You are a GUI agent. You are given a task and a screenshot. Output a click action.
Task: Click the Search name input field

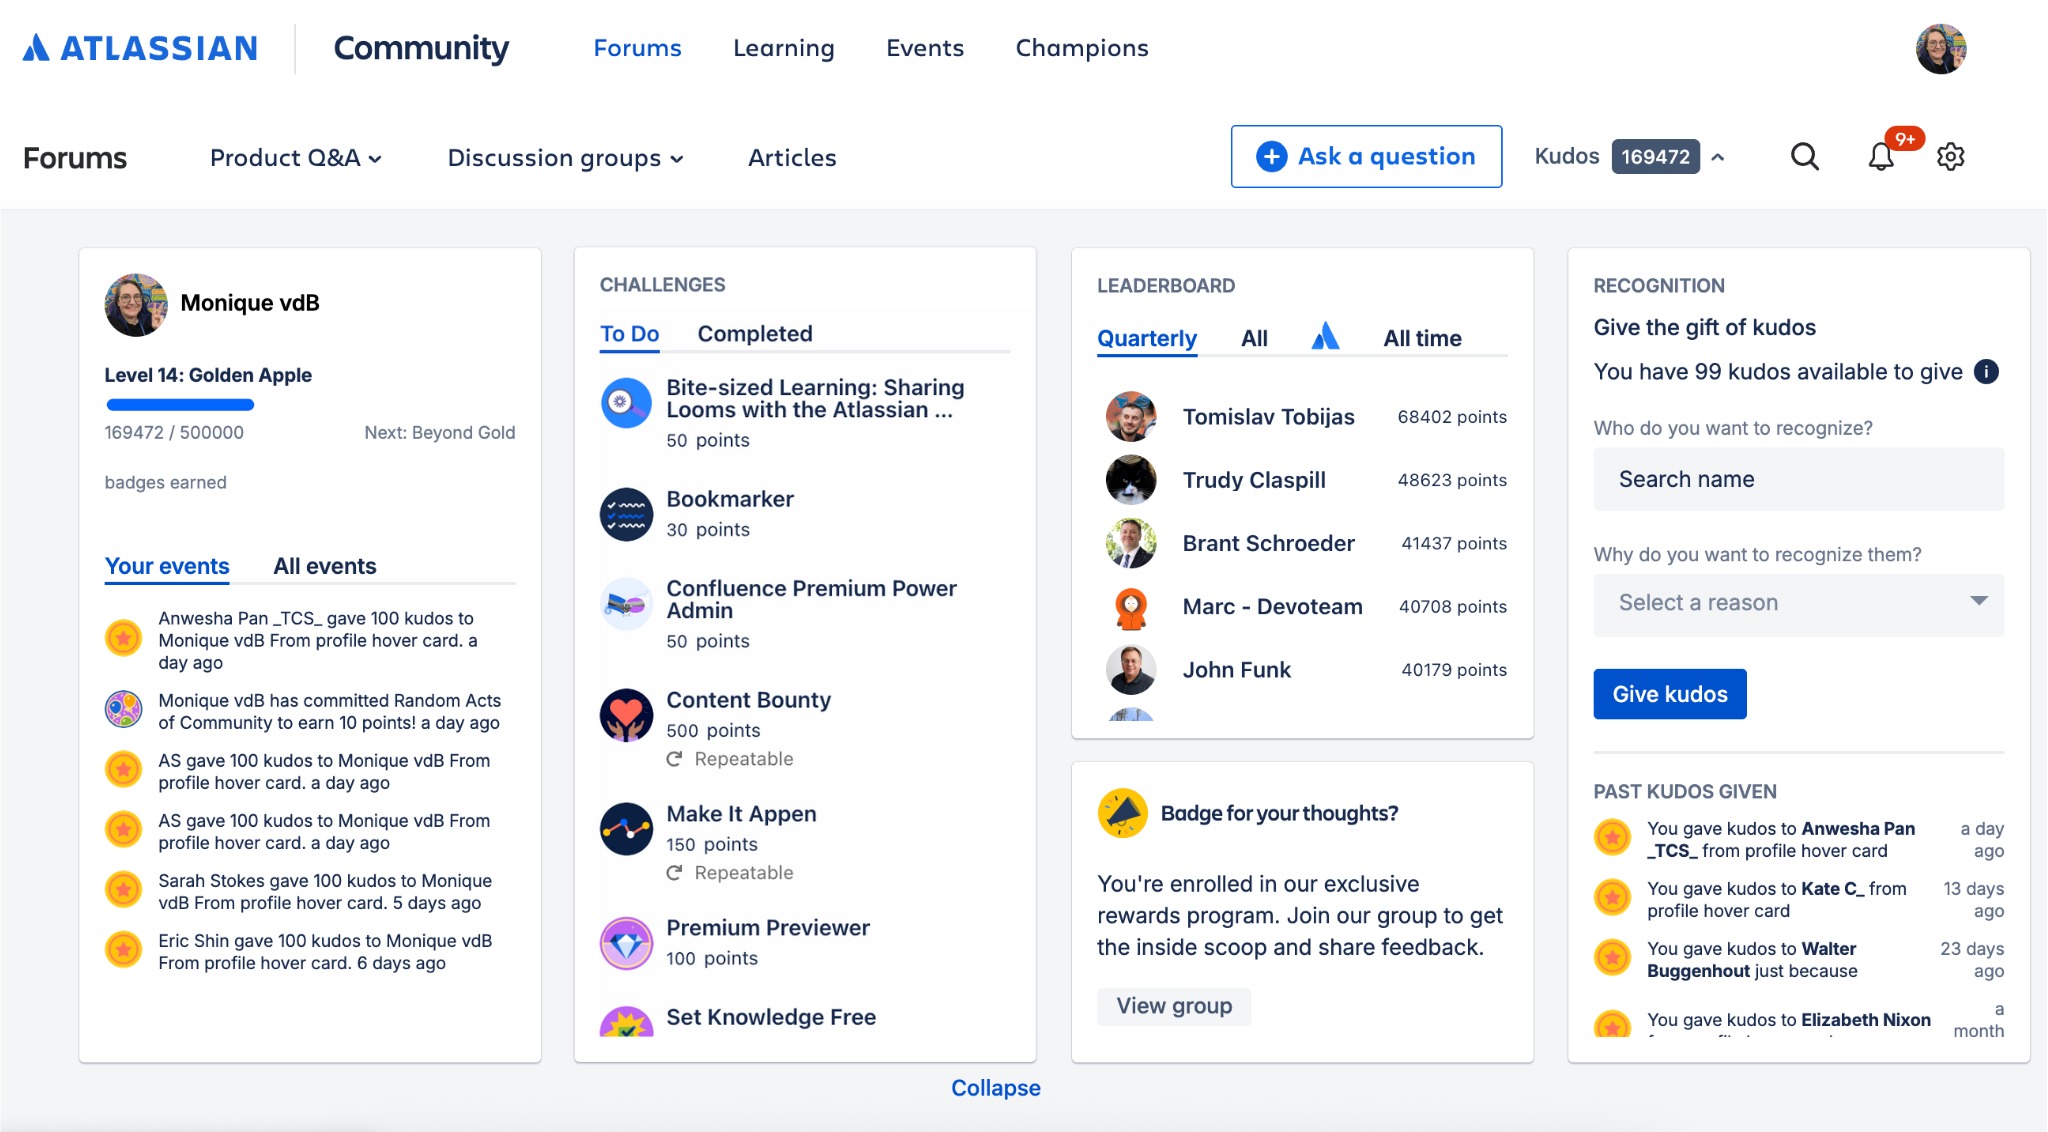click(x=1797, y=479)
